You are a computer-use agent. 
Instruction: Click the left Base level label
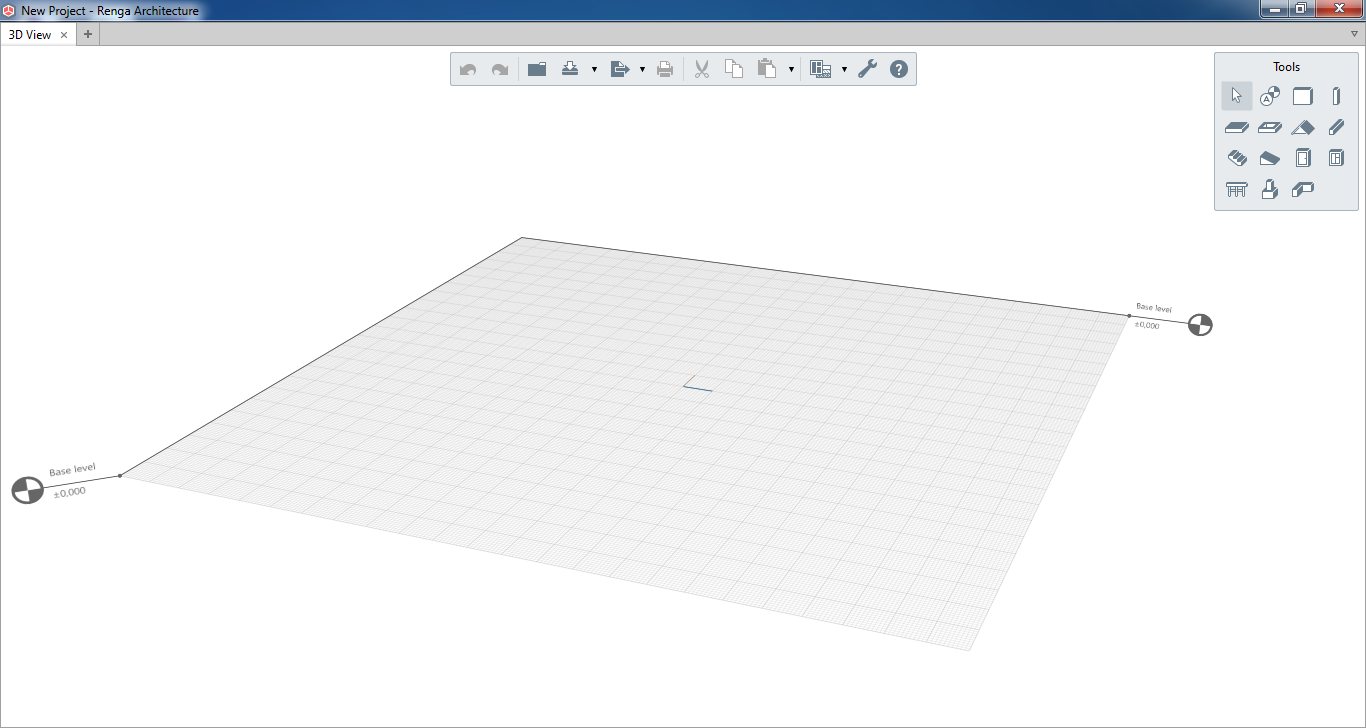tap(73, 469)
